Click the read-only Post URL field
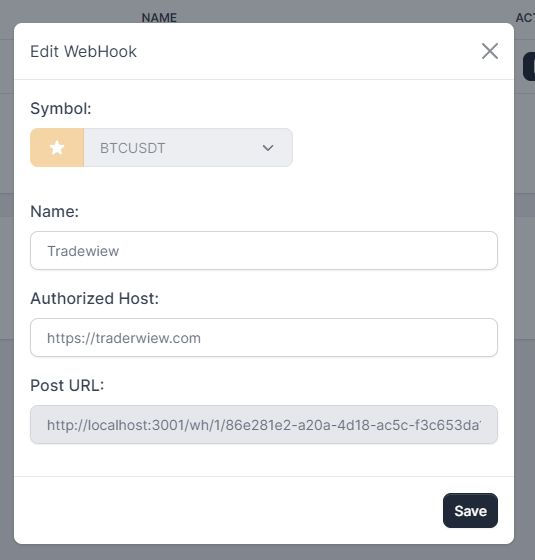 [264, 425]
